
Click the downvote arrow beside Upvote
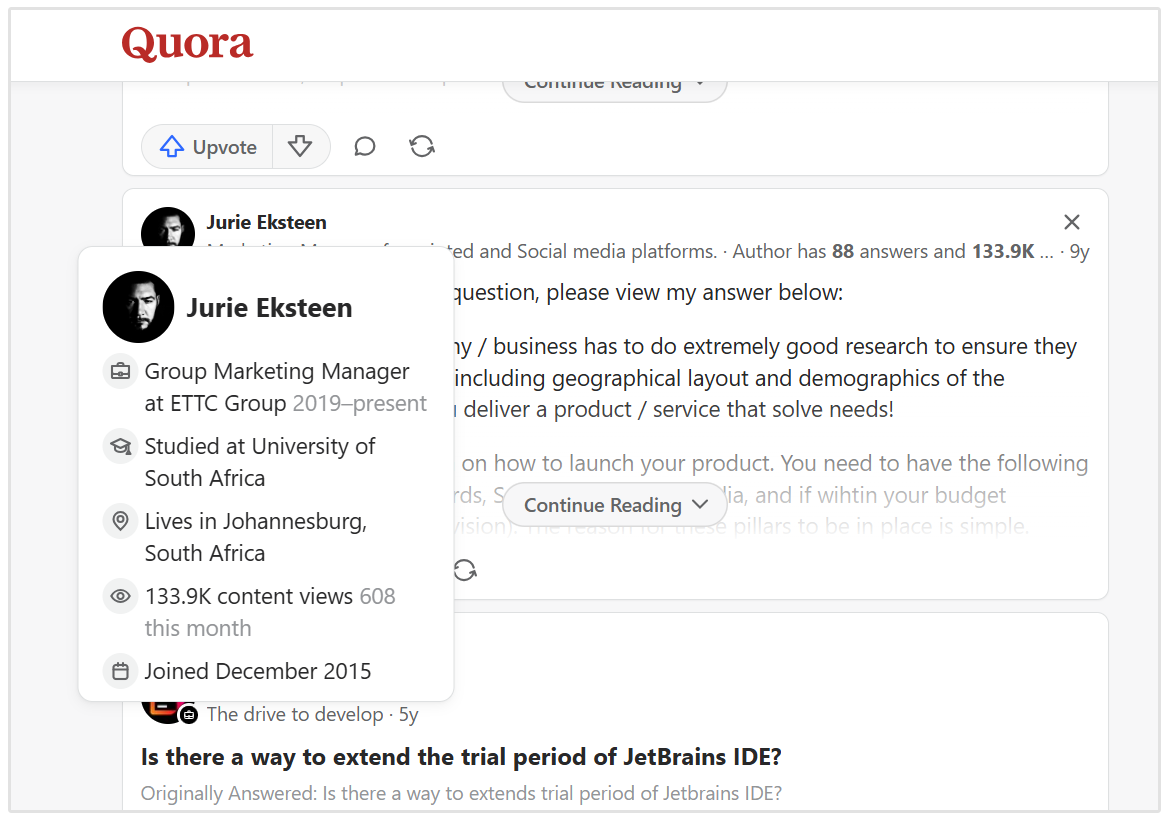(x=301, y=146)
